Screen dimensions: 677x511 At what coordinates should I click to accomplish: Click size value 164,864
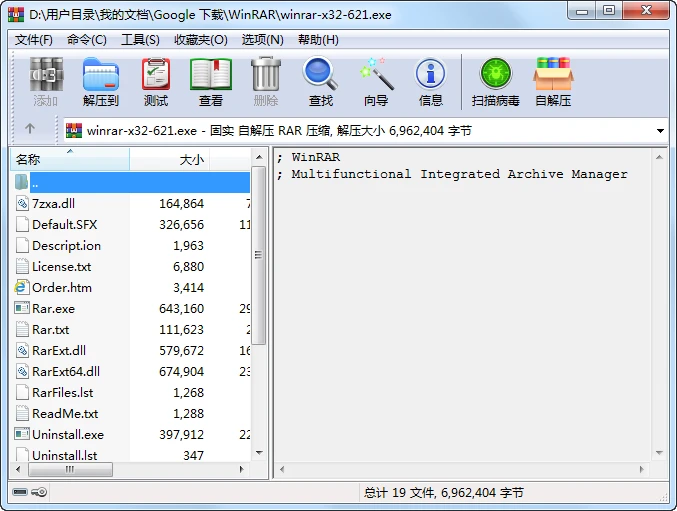(x=181, y=203)
